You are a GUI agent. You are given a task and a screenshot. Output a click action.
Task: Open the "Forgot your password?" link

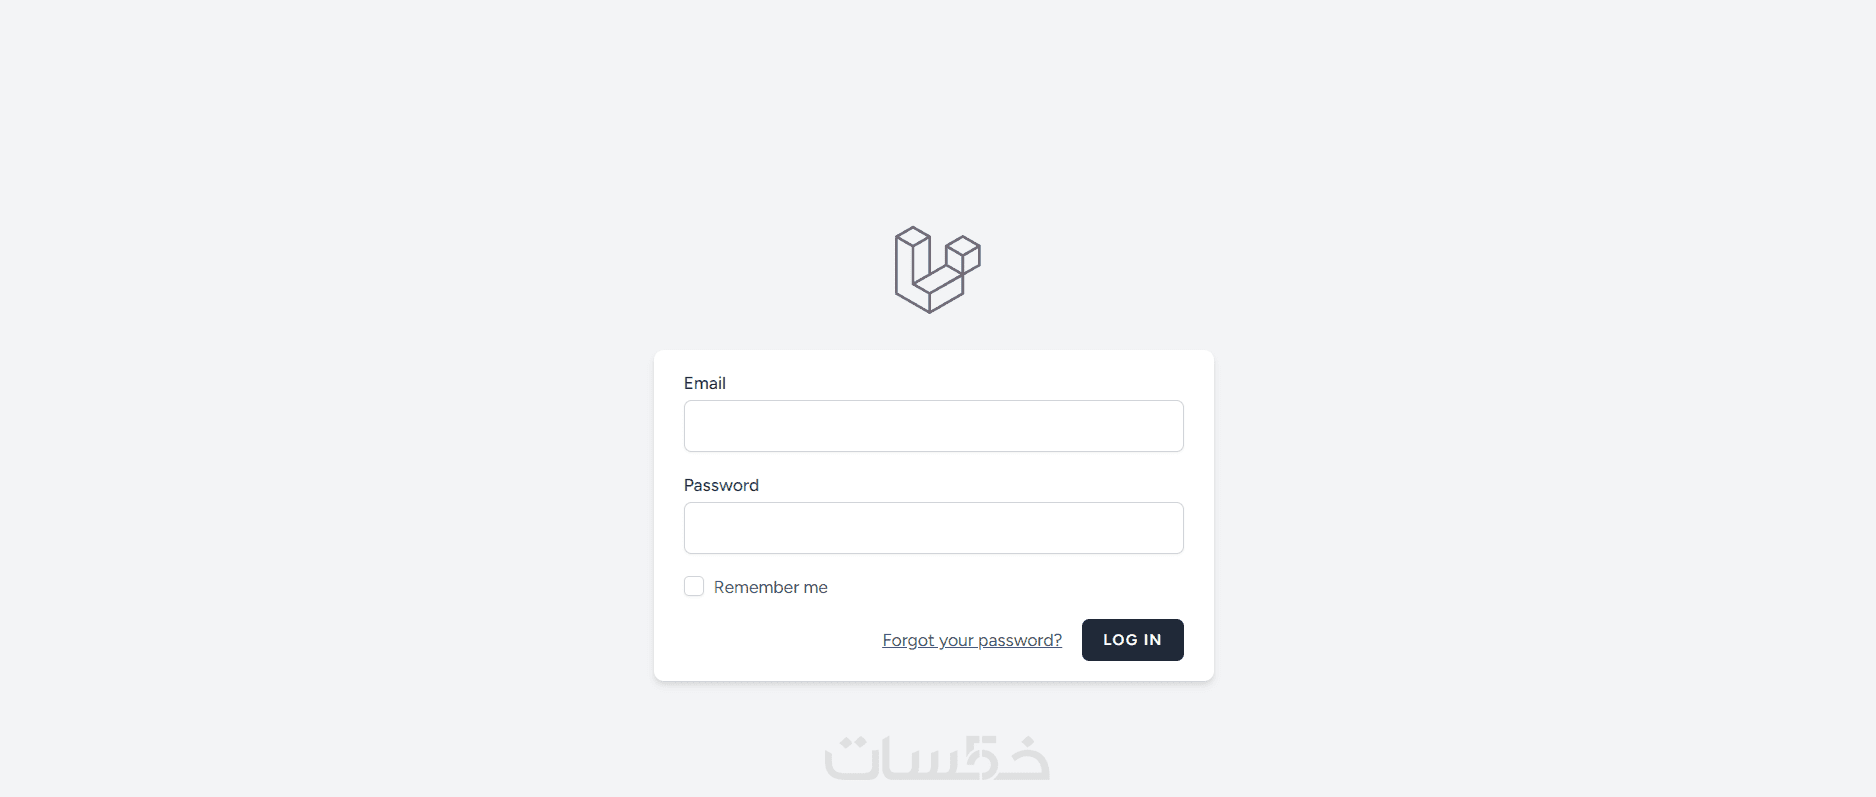tap(971, 640)
